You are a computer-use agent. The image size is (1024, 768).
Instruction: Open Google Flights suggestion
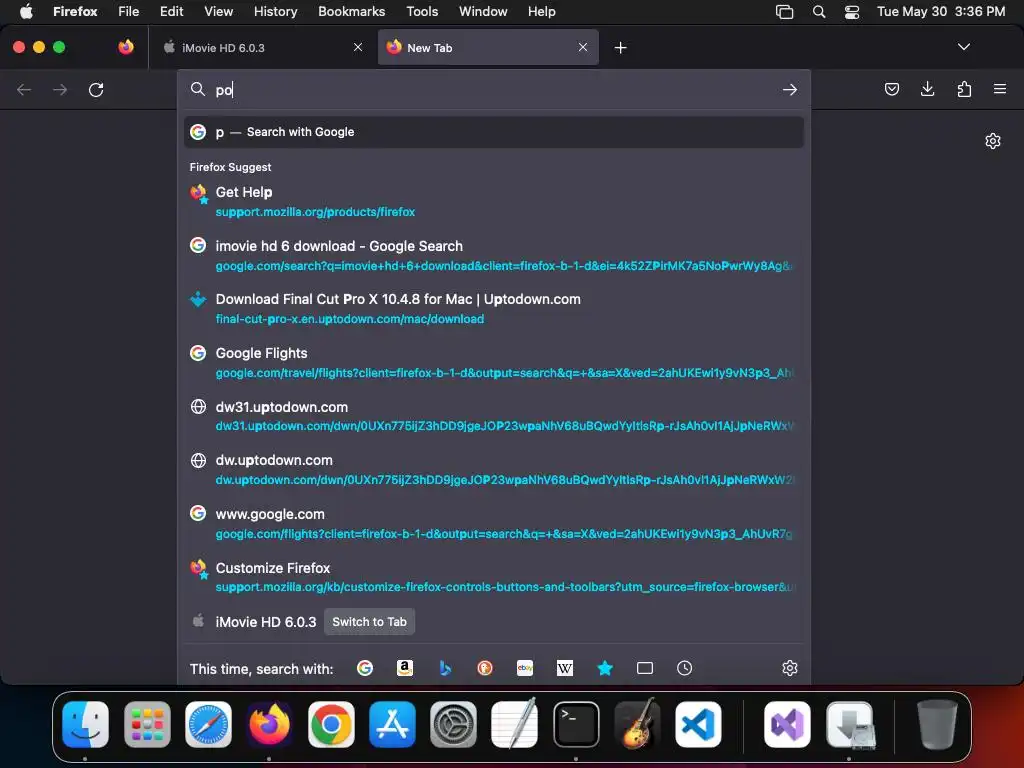(x=494, y=362)
